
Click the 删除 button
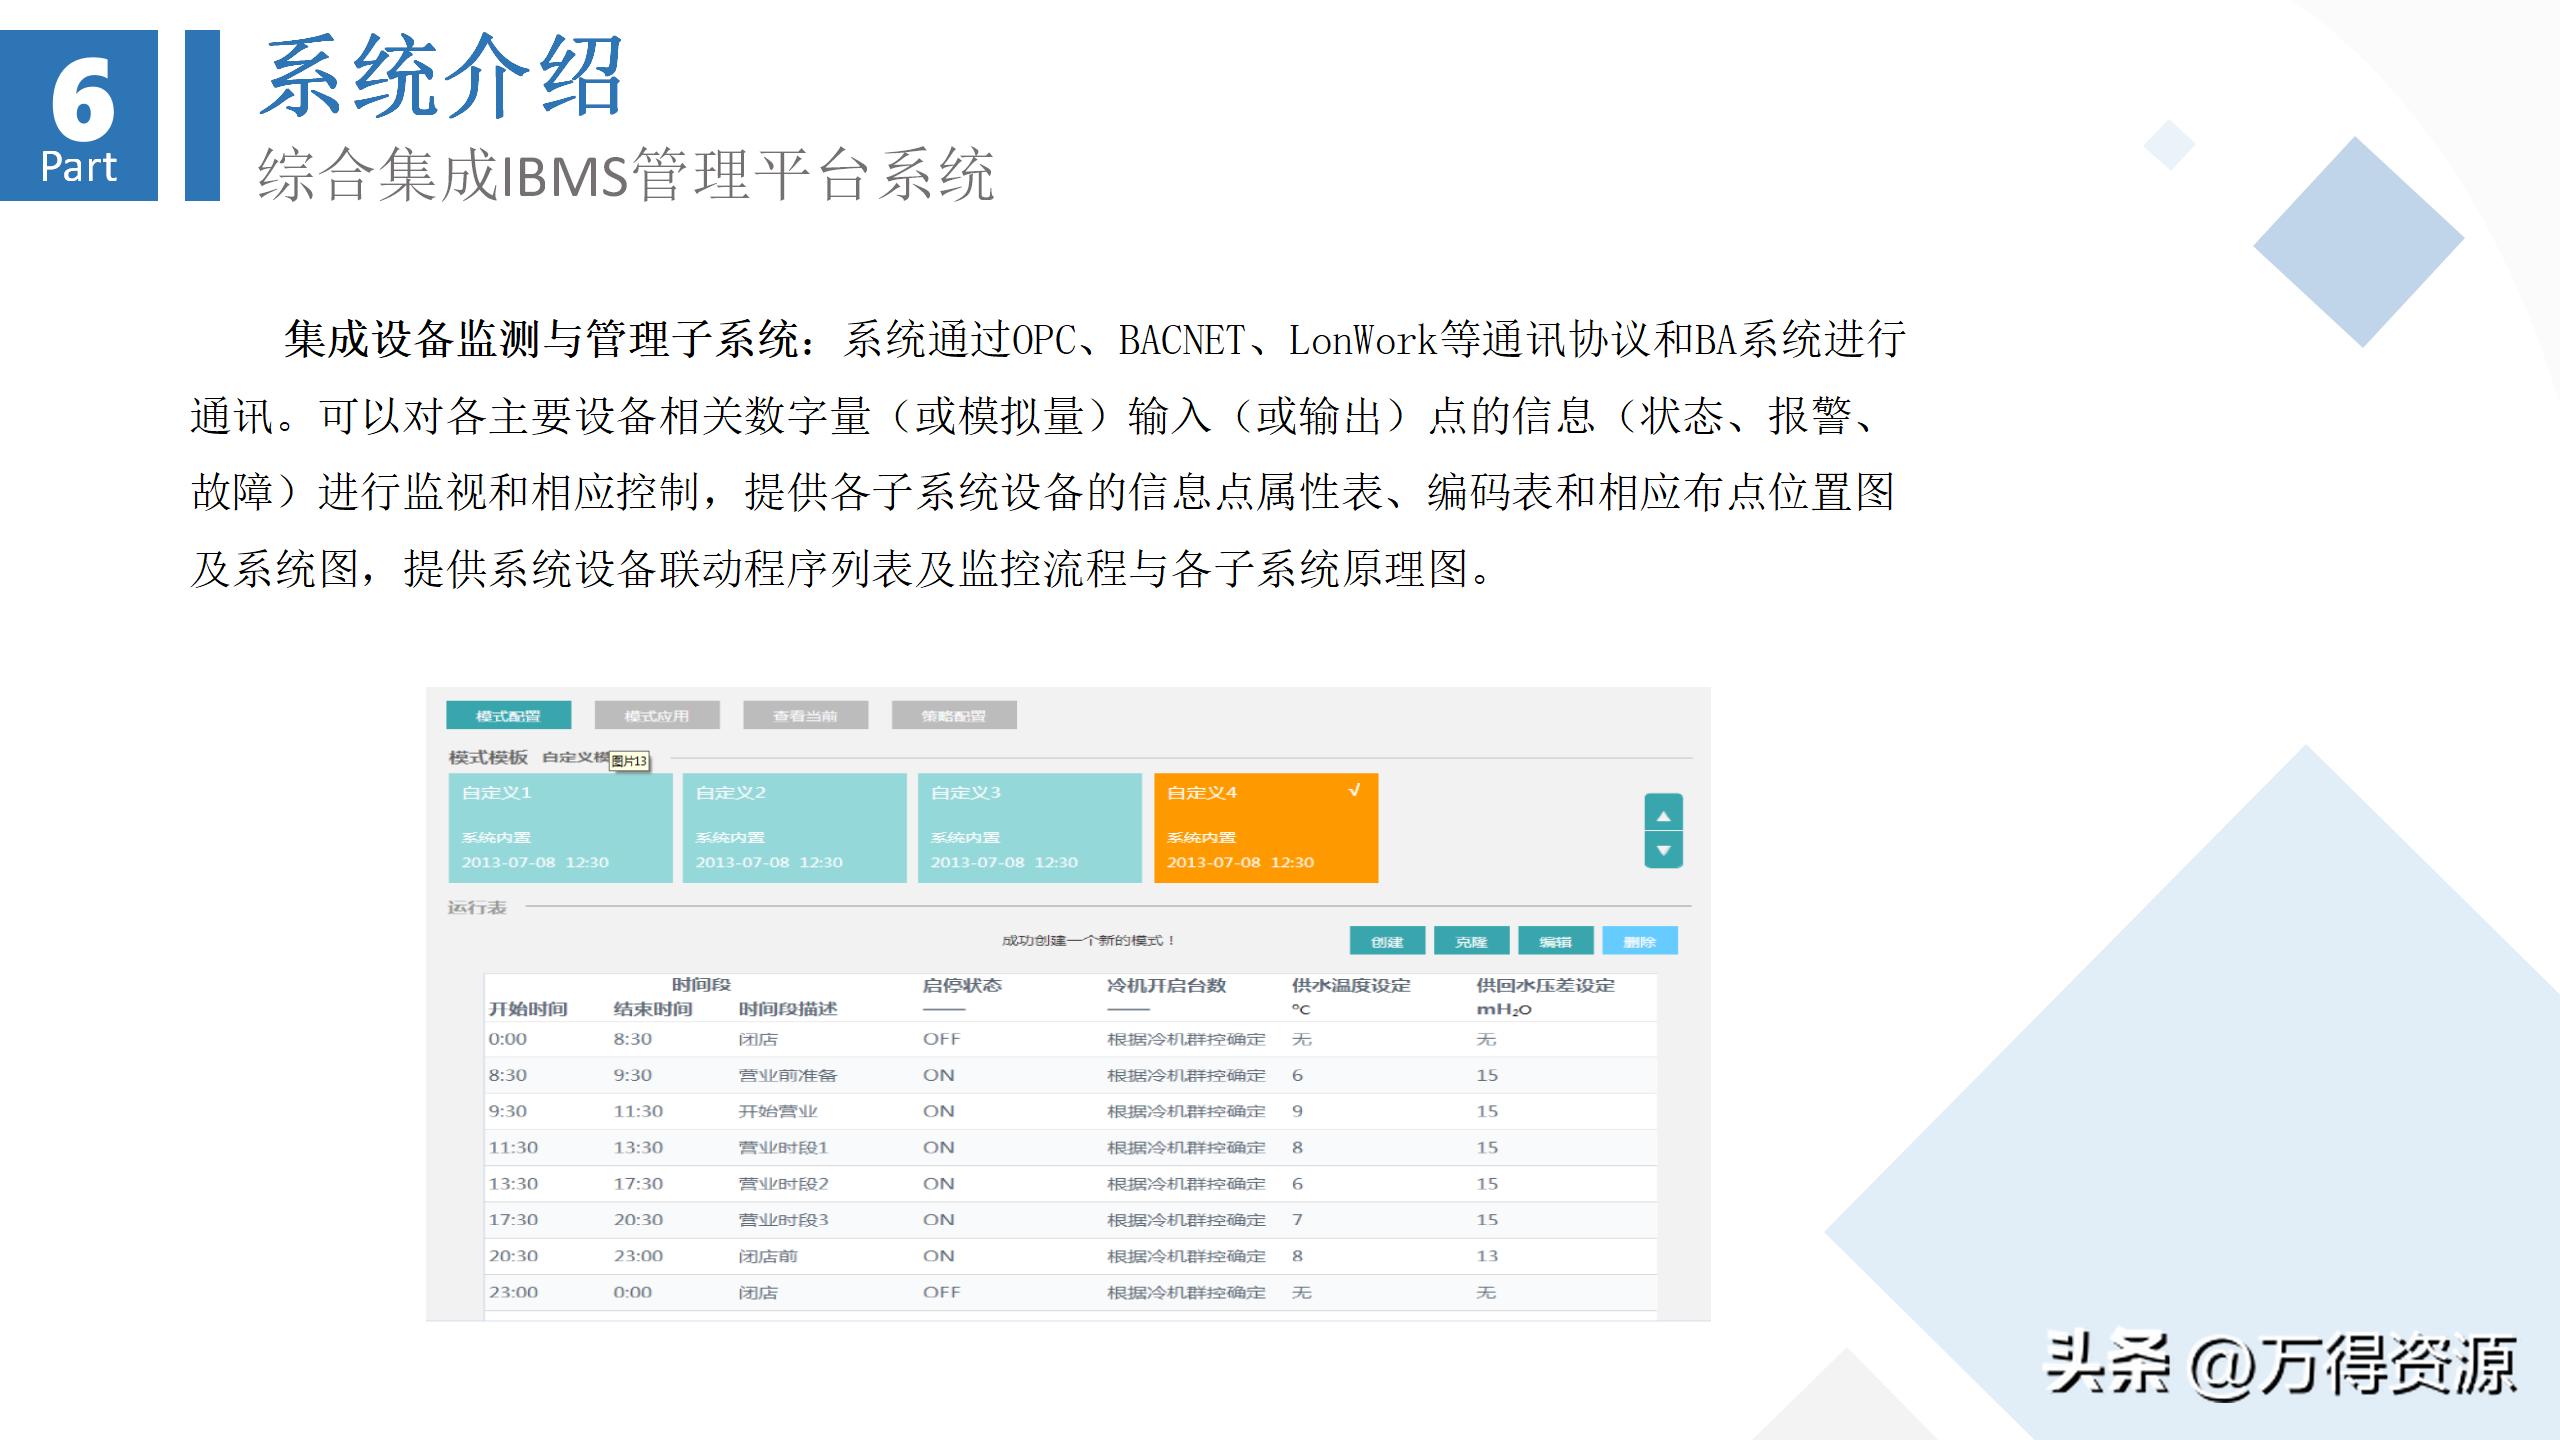click(1641, 941)
